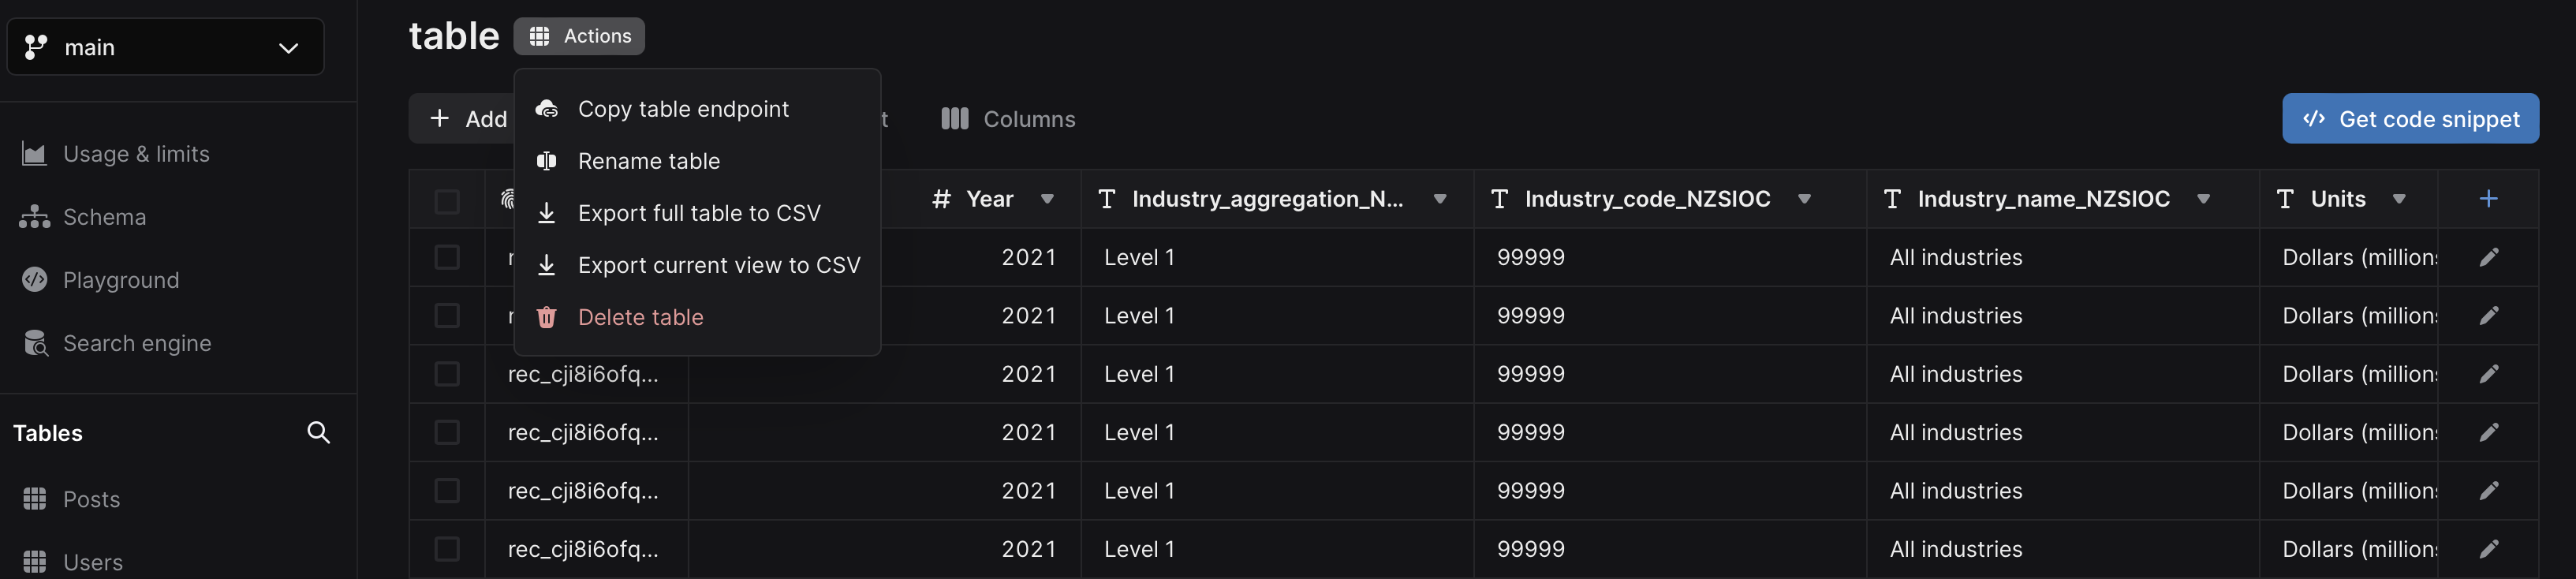Open the main branch selector dropdown

[x=165, y=47]
